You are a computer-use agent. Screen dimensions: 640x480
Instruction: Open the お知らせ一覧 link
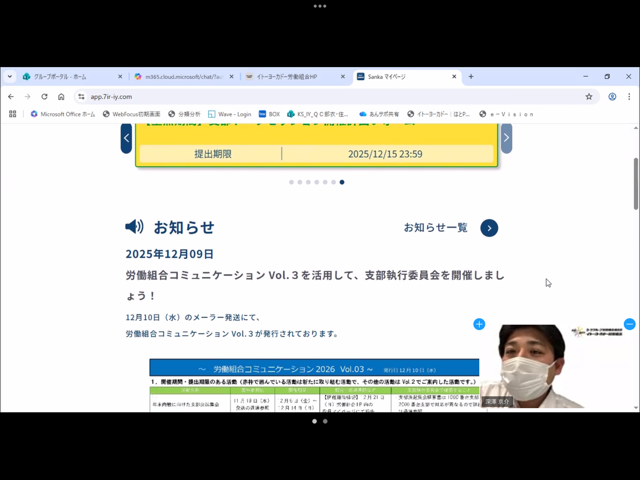click(x=435, y=228)
